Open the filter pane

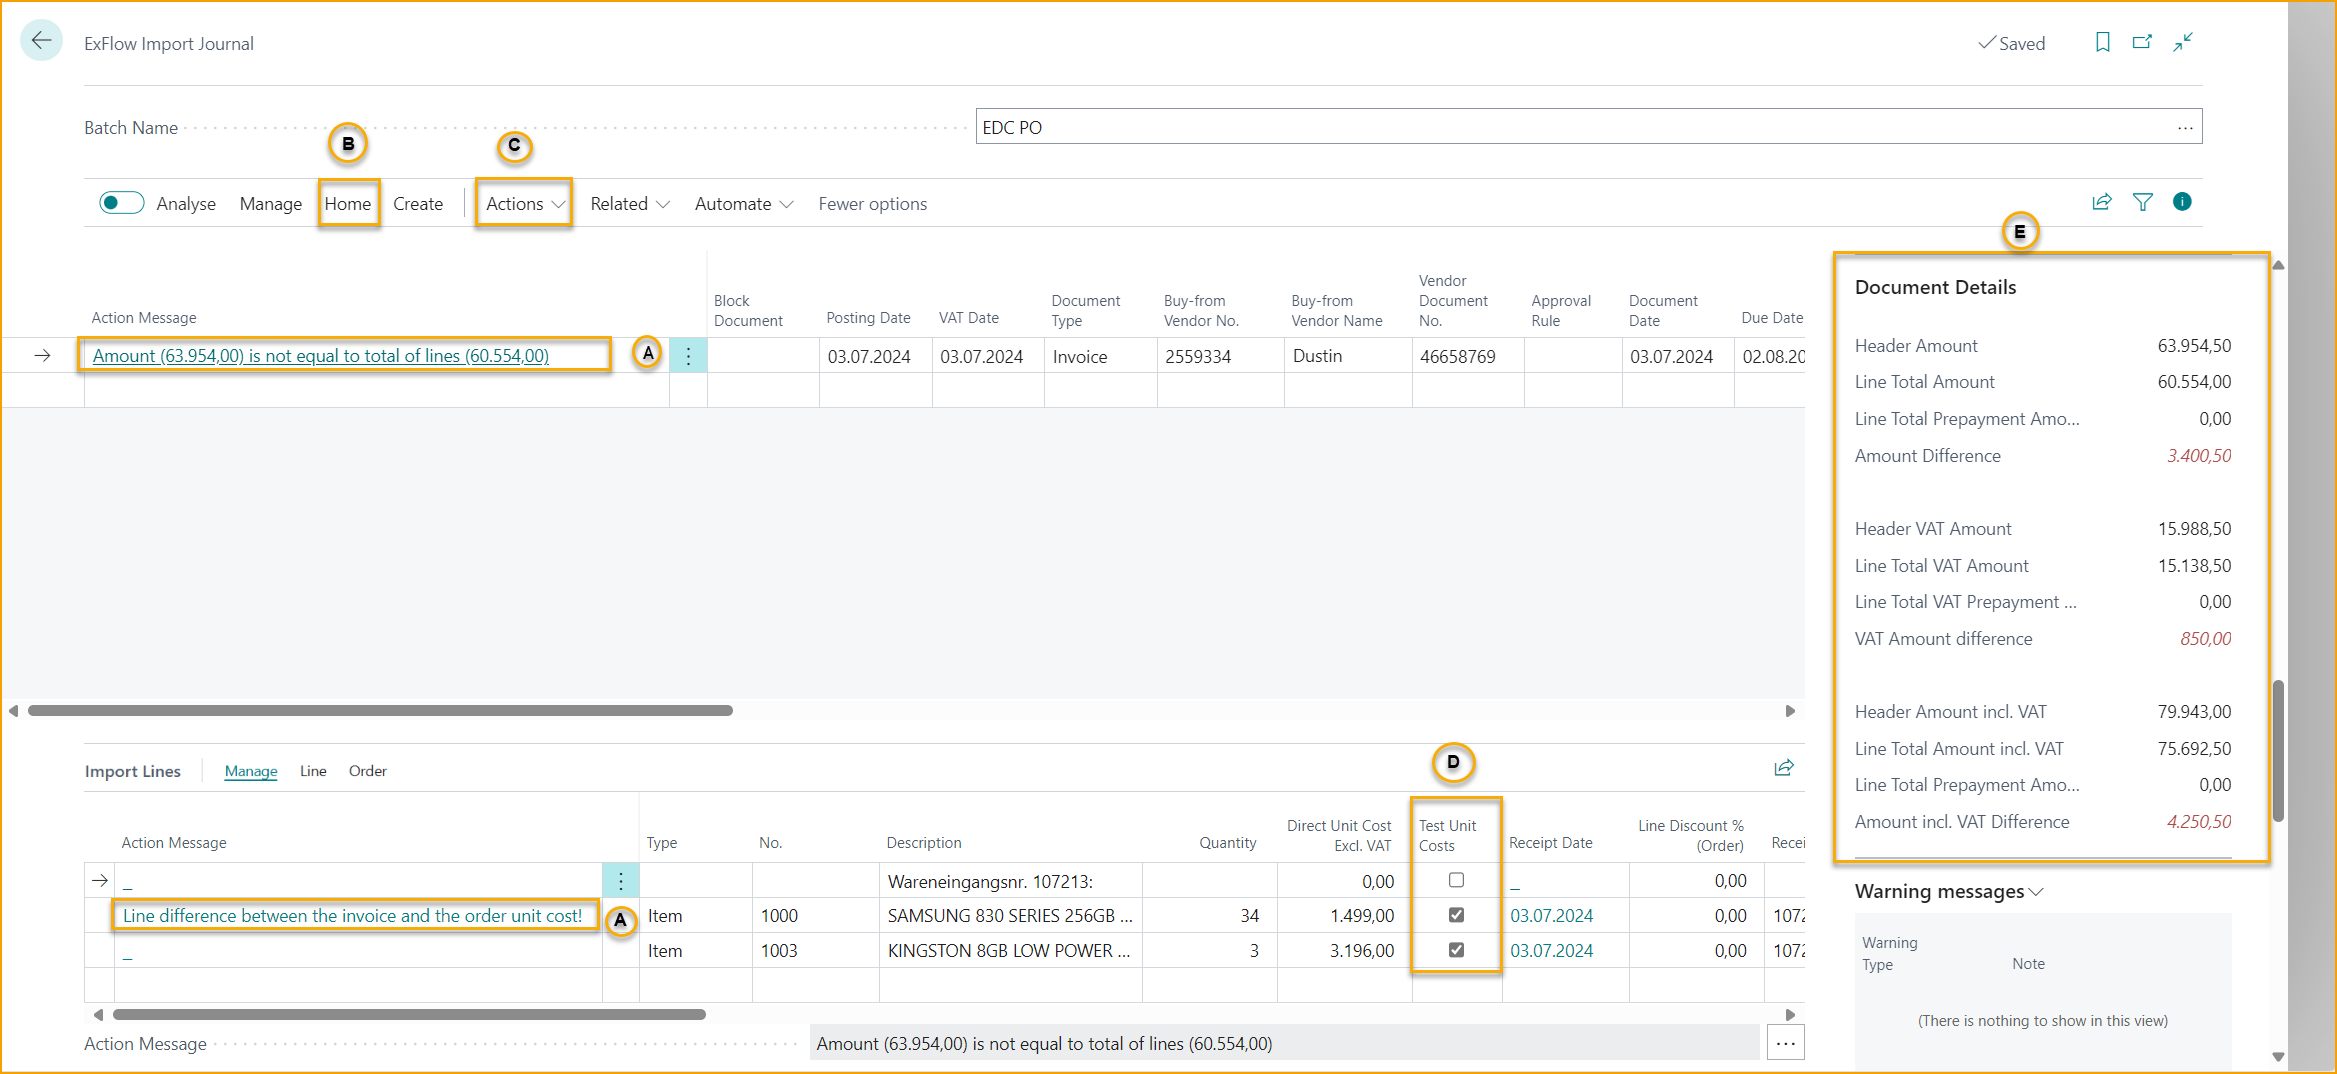click(x=2142, y=202)
